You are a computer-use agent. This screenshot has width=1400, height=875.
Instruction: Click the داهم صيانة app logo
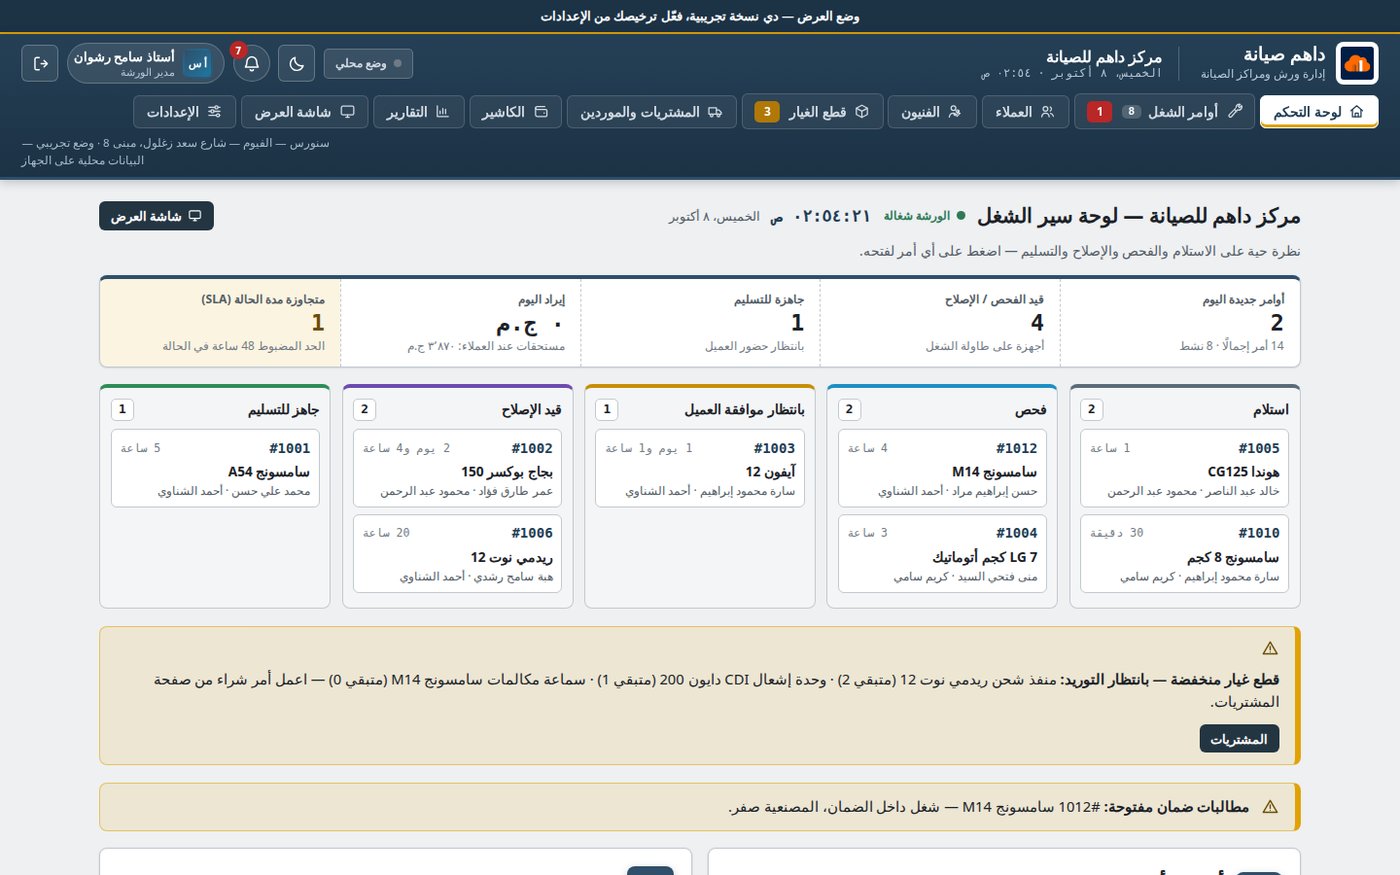point(1356,63)
